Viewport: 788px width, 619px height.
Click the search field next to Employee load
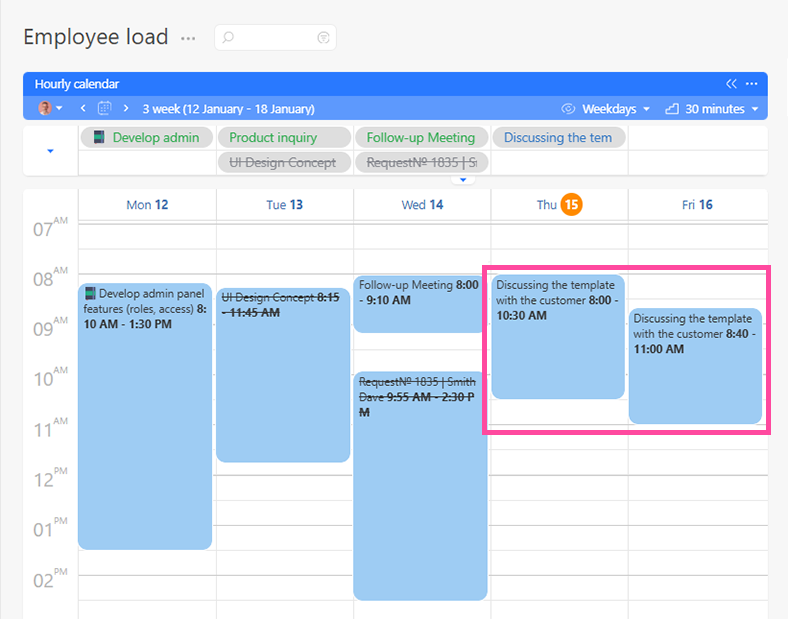coord(270,38)
